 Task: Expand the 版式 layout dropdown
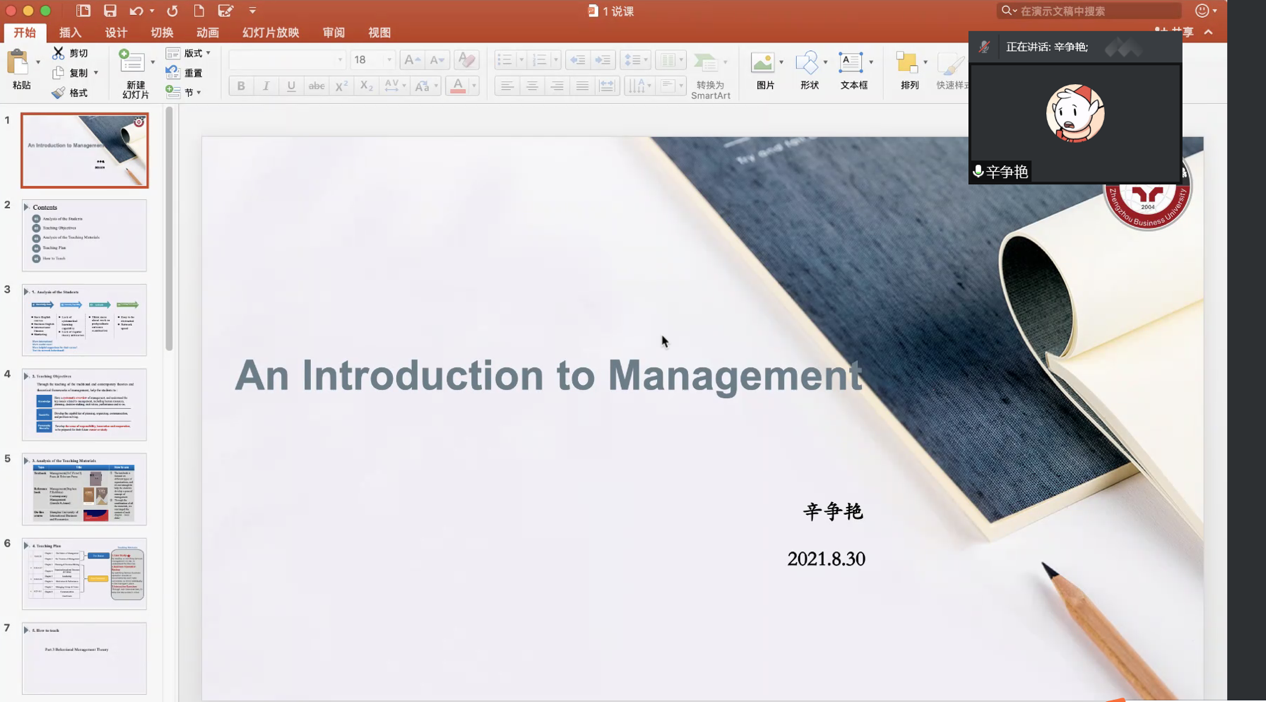click(208, 53)
